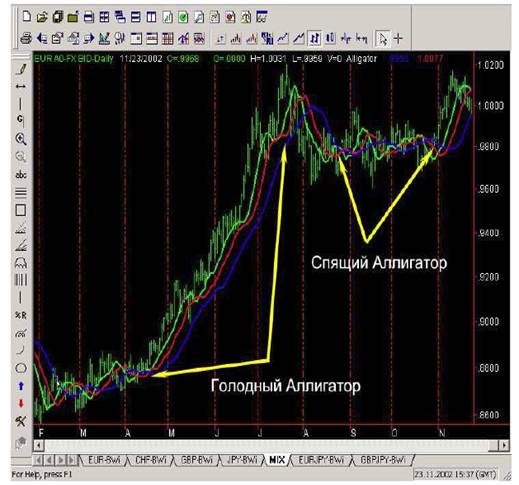Viewport: 519px width, 485px height.
Task: Click the horizontal scrollbar right arrow
Action: [x=504, y=445]
